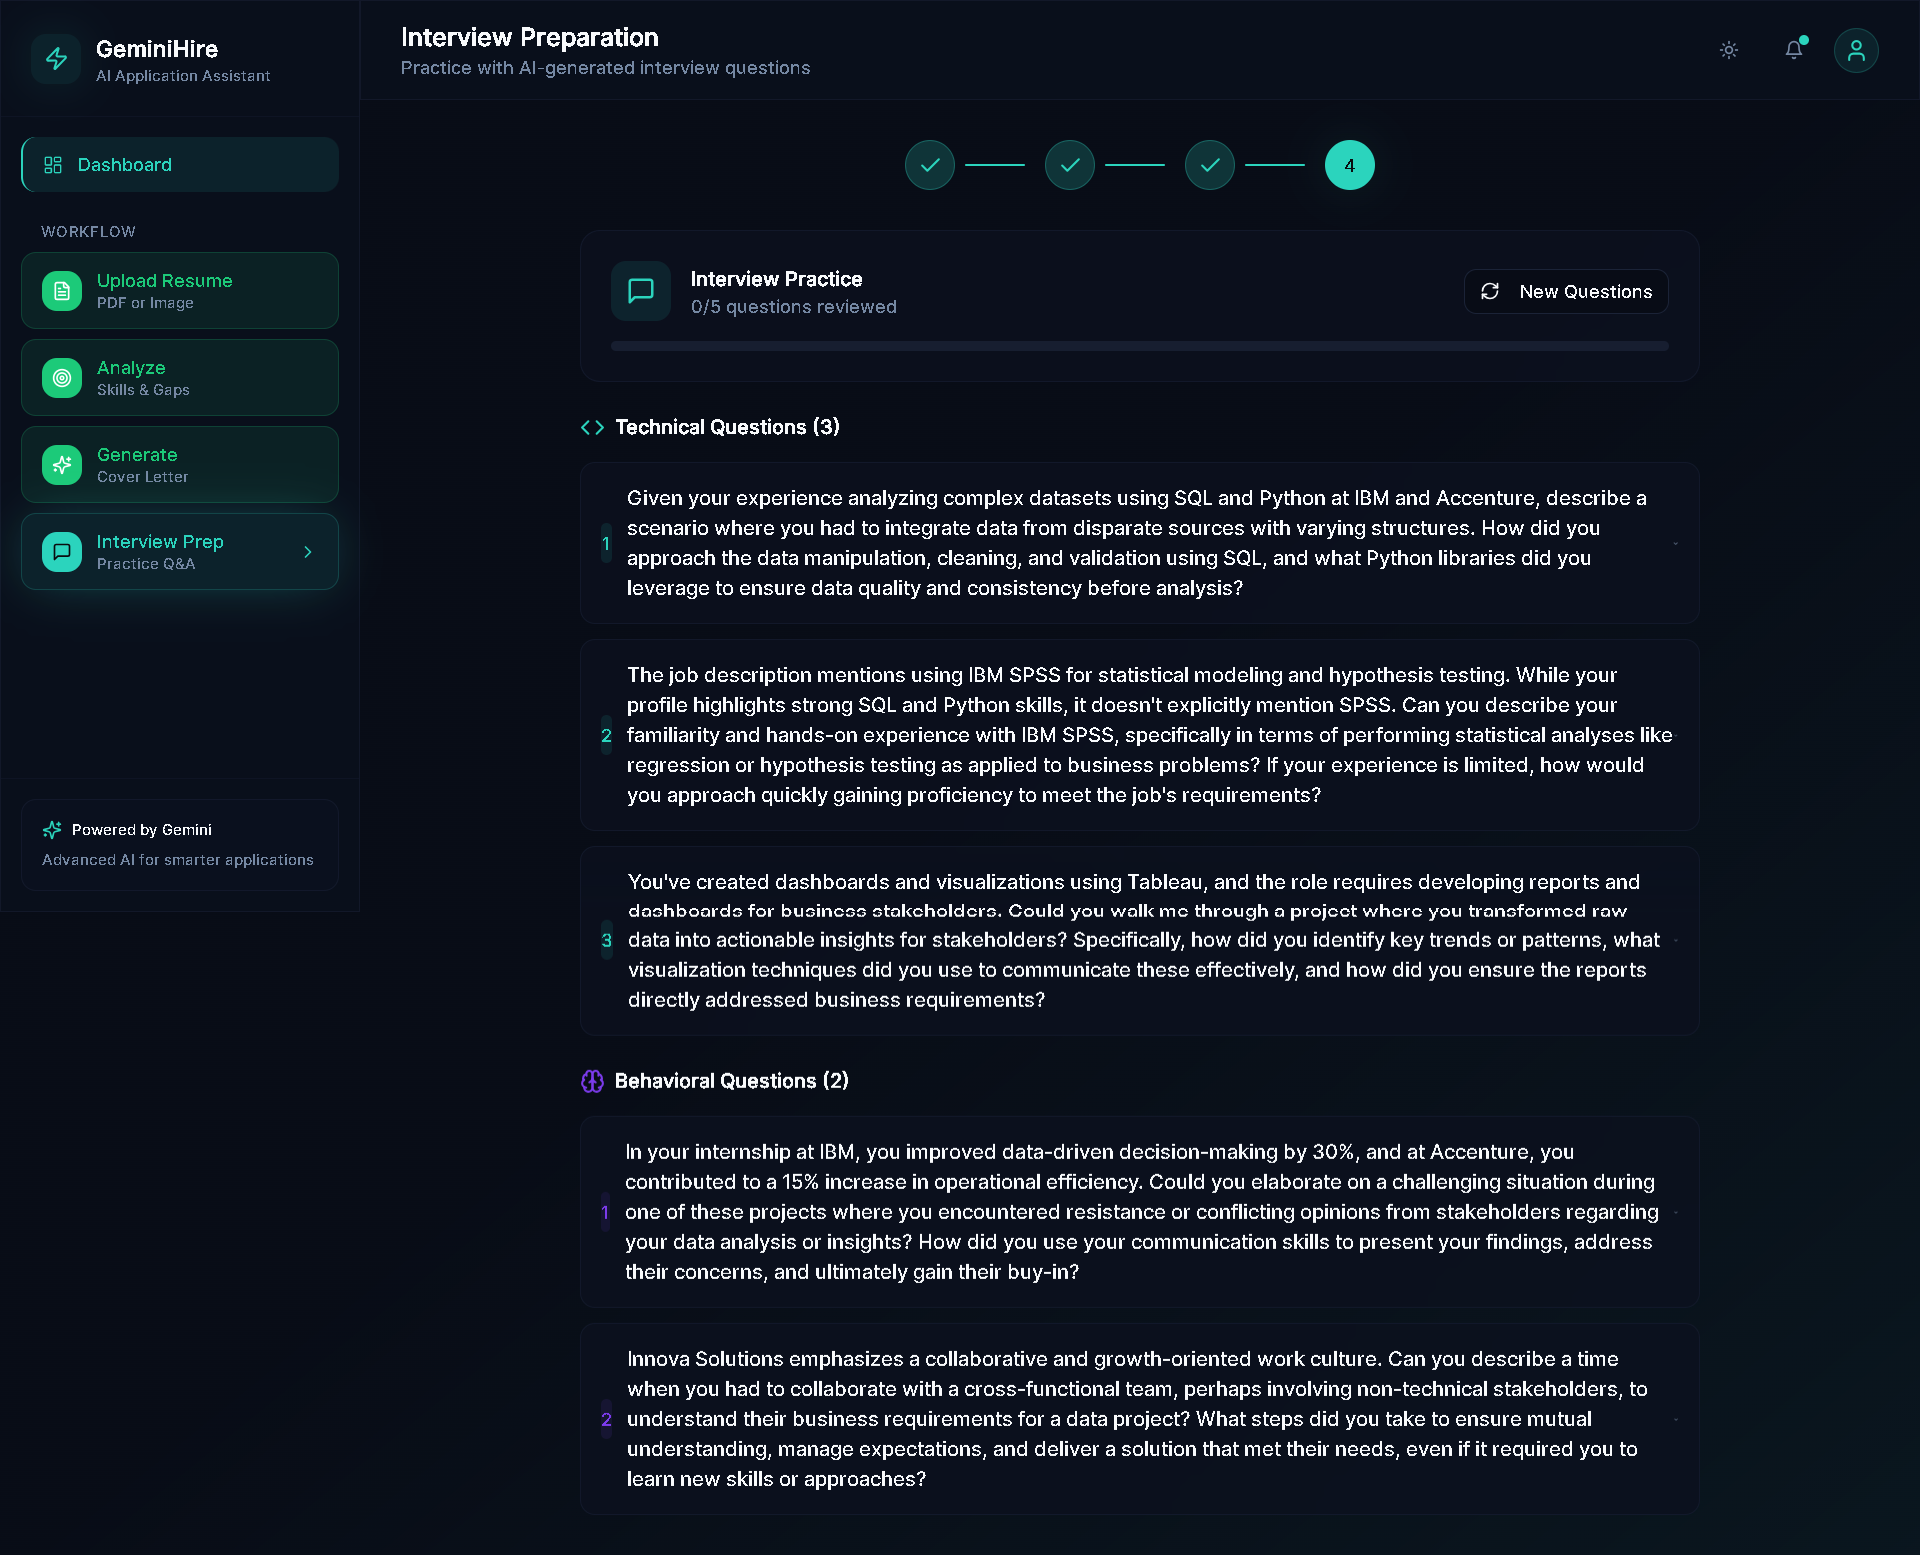Open the Analyze Skills & Gaps step
Screen dimensions: 1920x1557
(180, 378)
